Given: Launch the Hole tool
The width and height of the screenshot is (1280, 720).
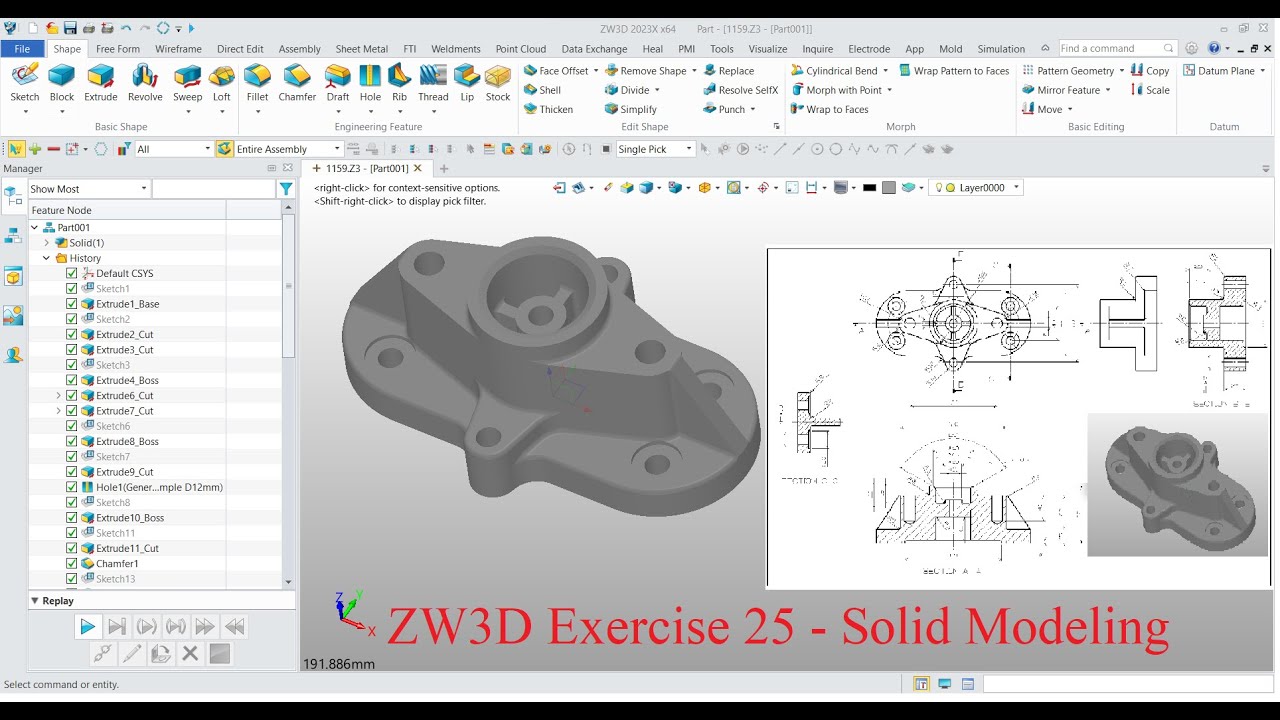Looking at the screenshot, I should [370, 82].
